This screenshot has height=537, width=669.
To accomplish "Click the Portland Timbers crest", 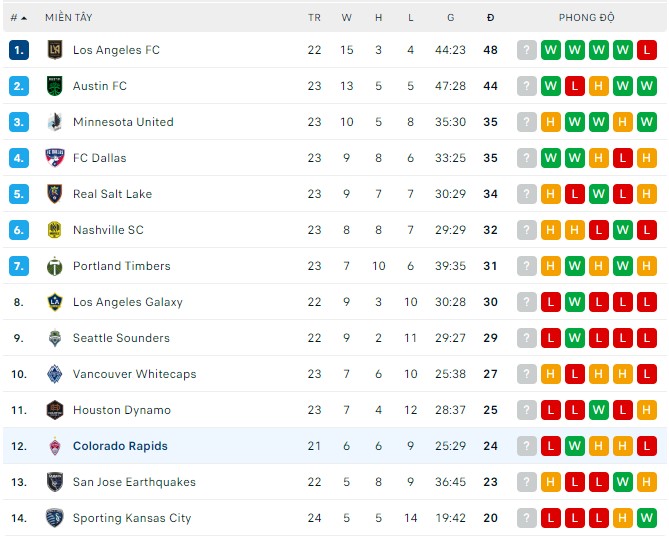I will pos(55,266).
